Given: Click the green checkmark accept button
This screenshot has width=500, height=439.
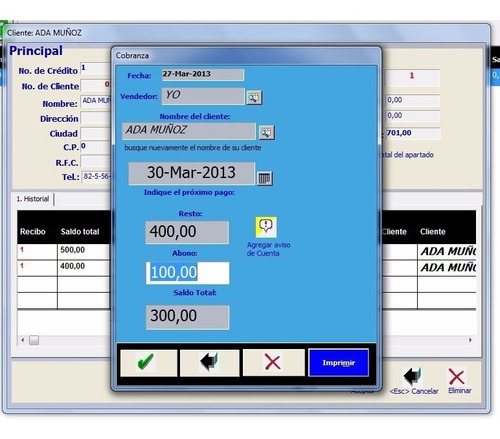Looking at the screenshot, I should pos(149,363).
